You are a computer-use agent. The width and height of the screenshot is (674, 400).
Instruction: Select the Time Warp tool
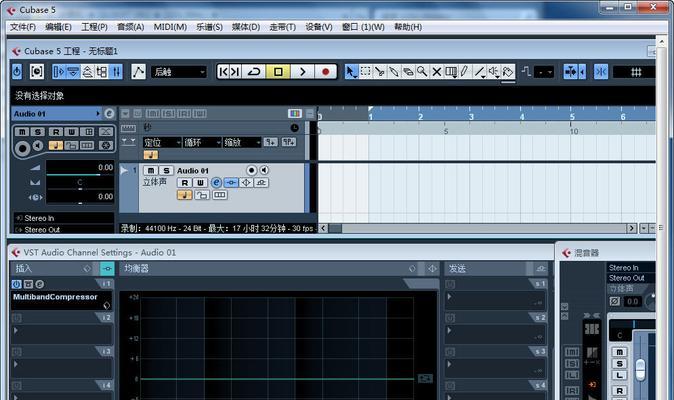tap(450, 71)
